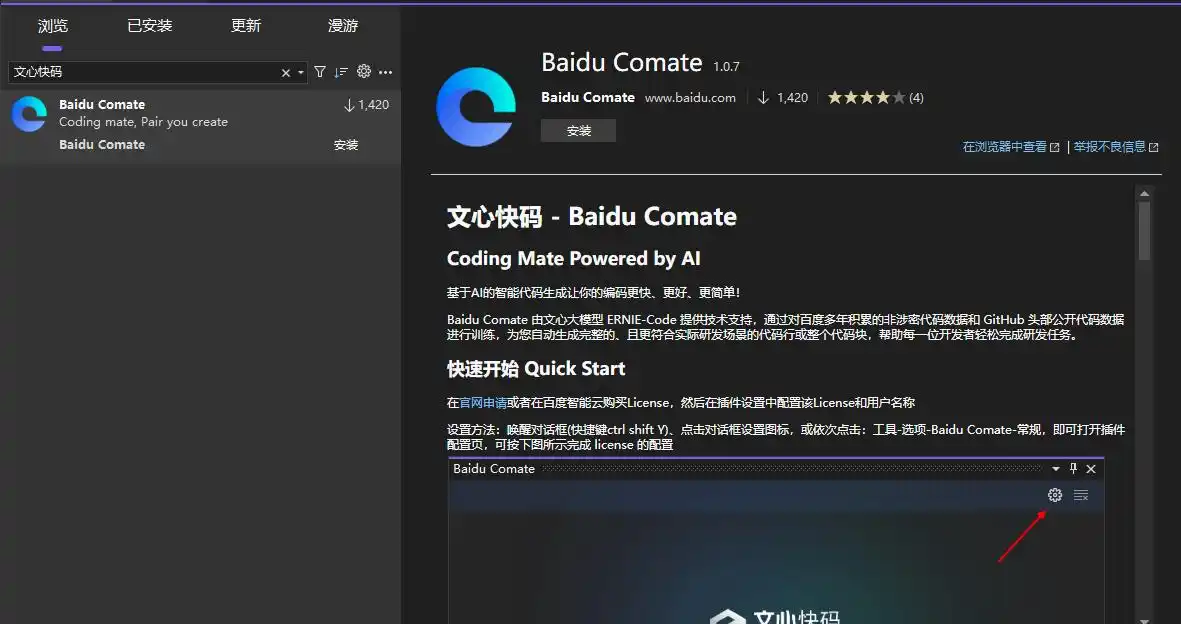Switch to the 浏览 (Browse) tab
The width and height of the screenshot is (1181, 624).
click(53, 26)
